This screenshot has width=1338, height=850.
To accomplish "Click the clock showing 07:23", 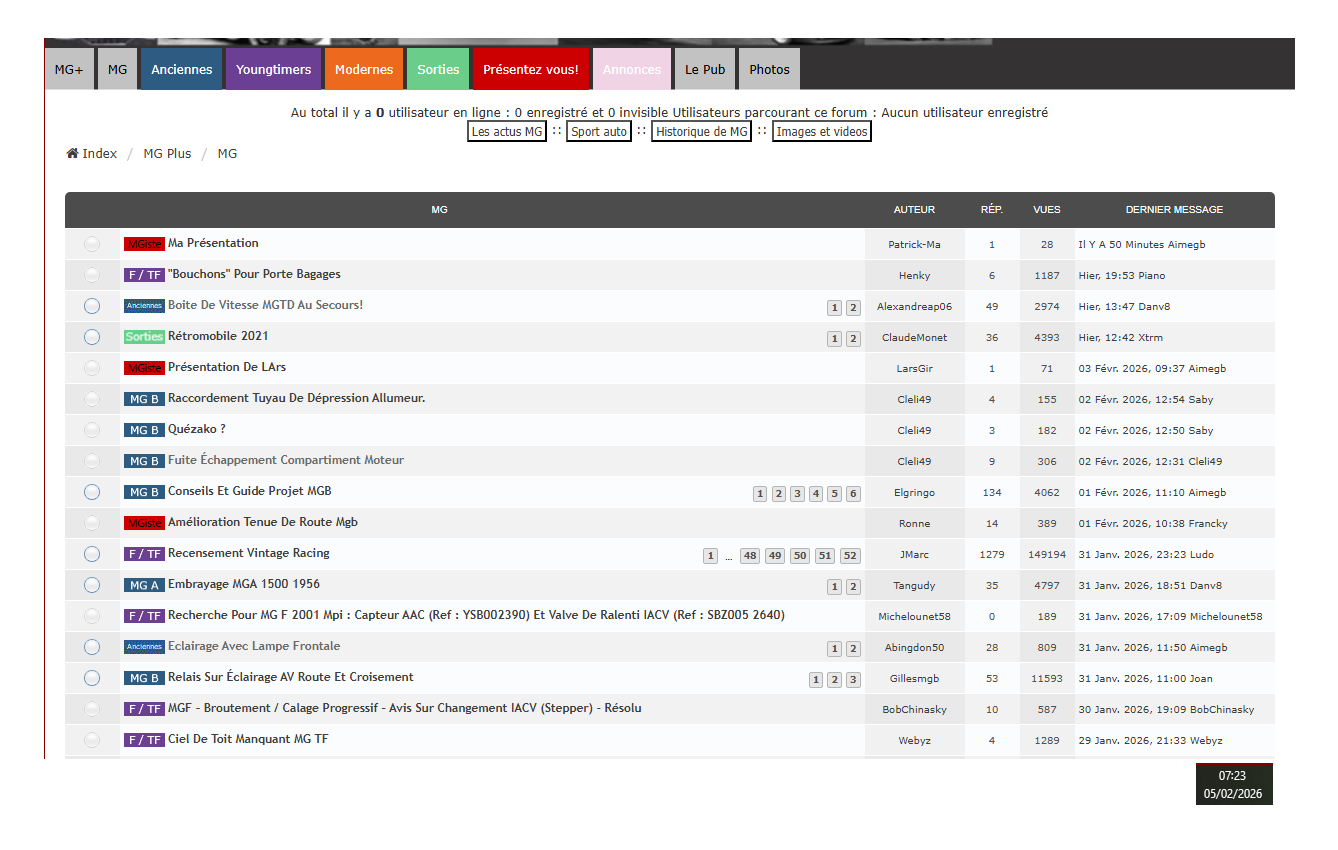I will [x=1232, y=776].
